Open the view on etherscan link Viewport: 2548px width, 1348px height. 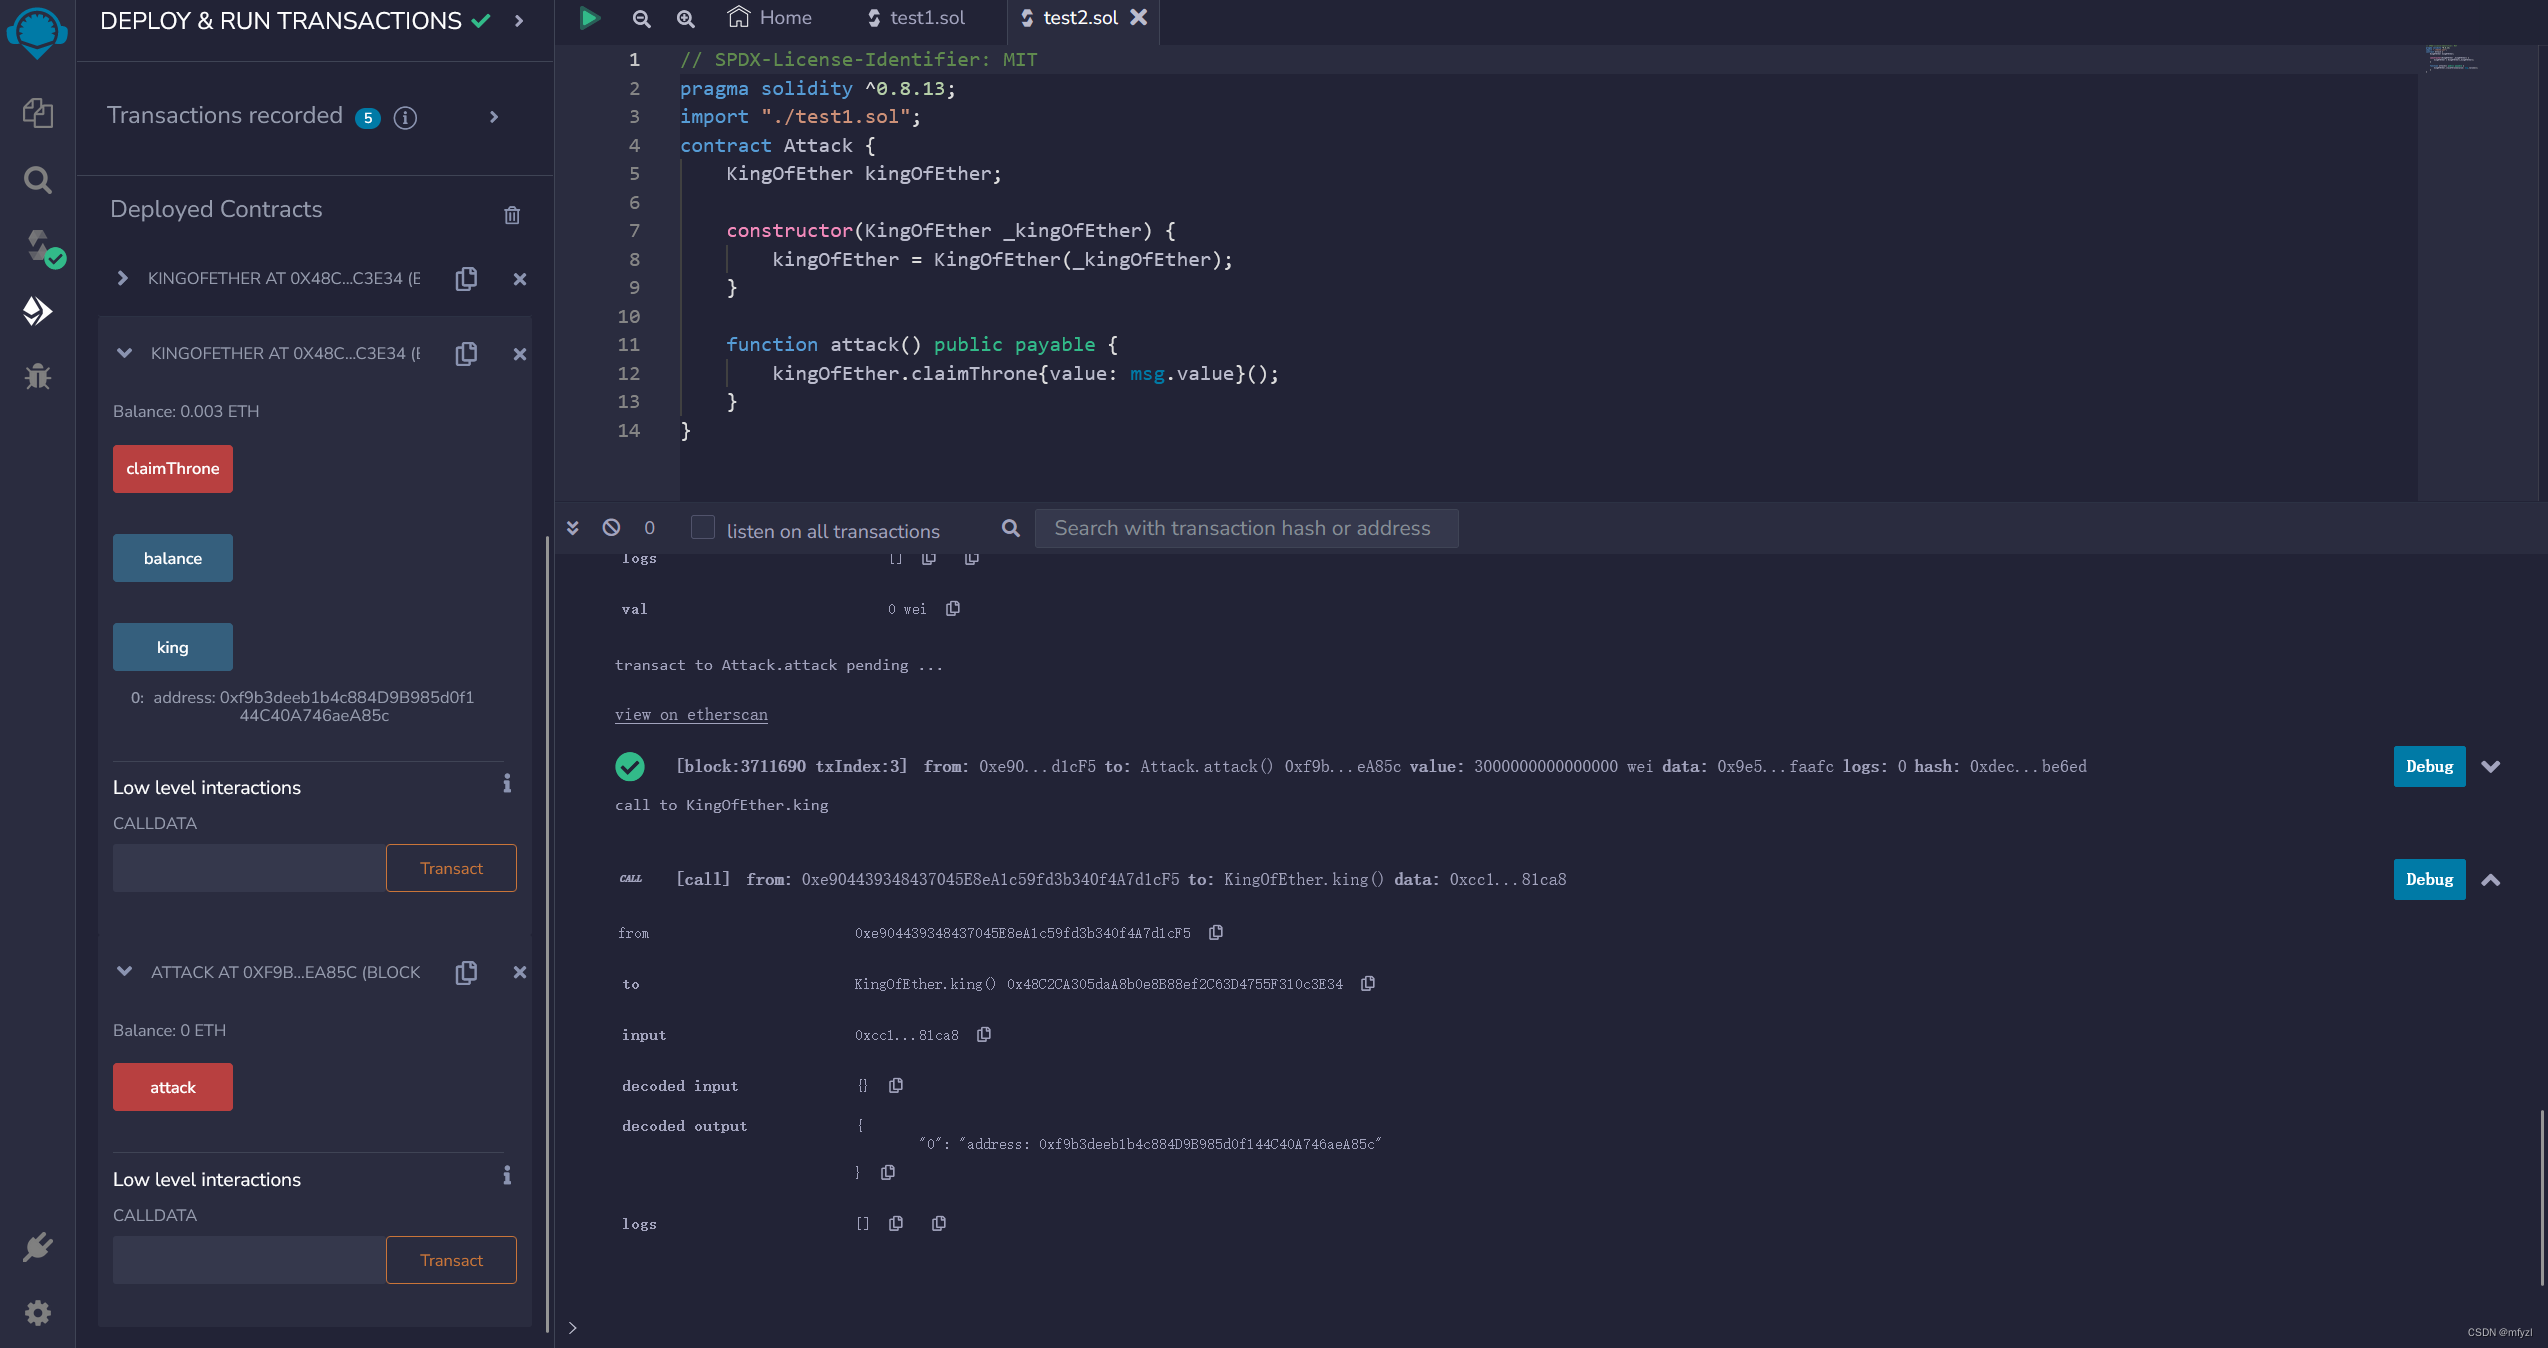(691, 715)
